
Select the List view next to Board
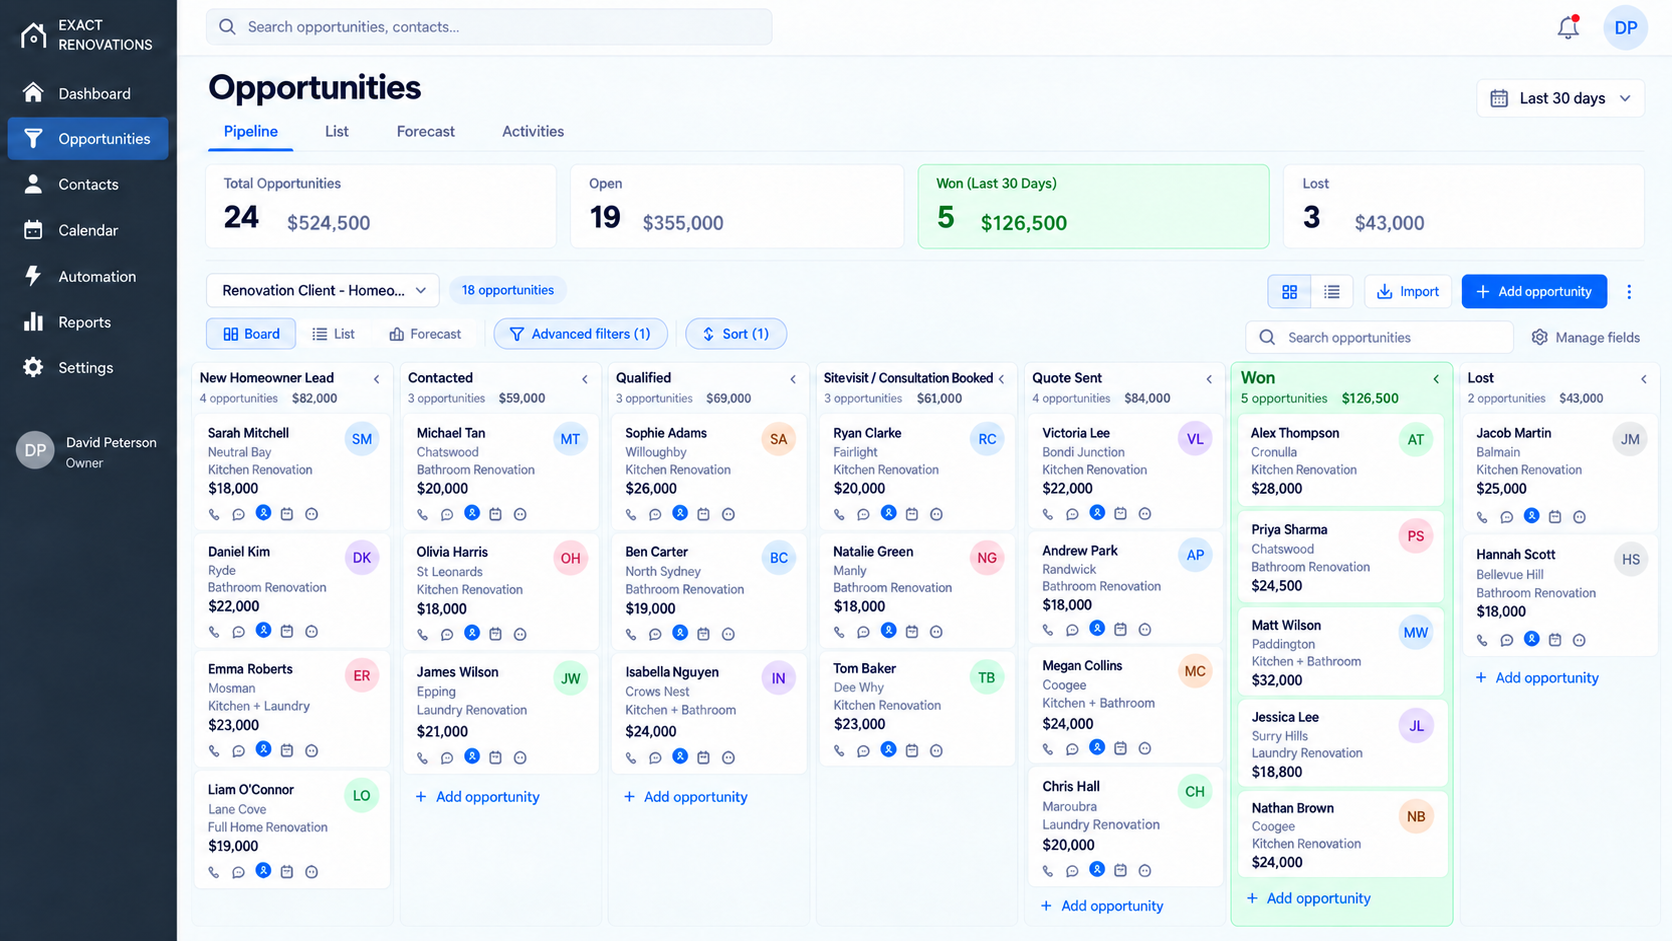pyautogui.click(x=334, y=334)
